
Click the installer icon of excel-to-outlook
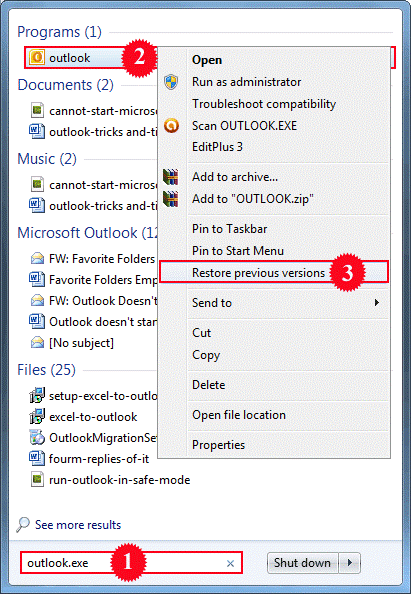[x=37, y=417]
